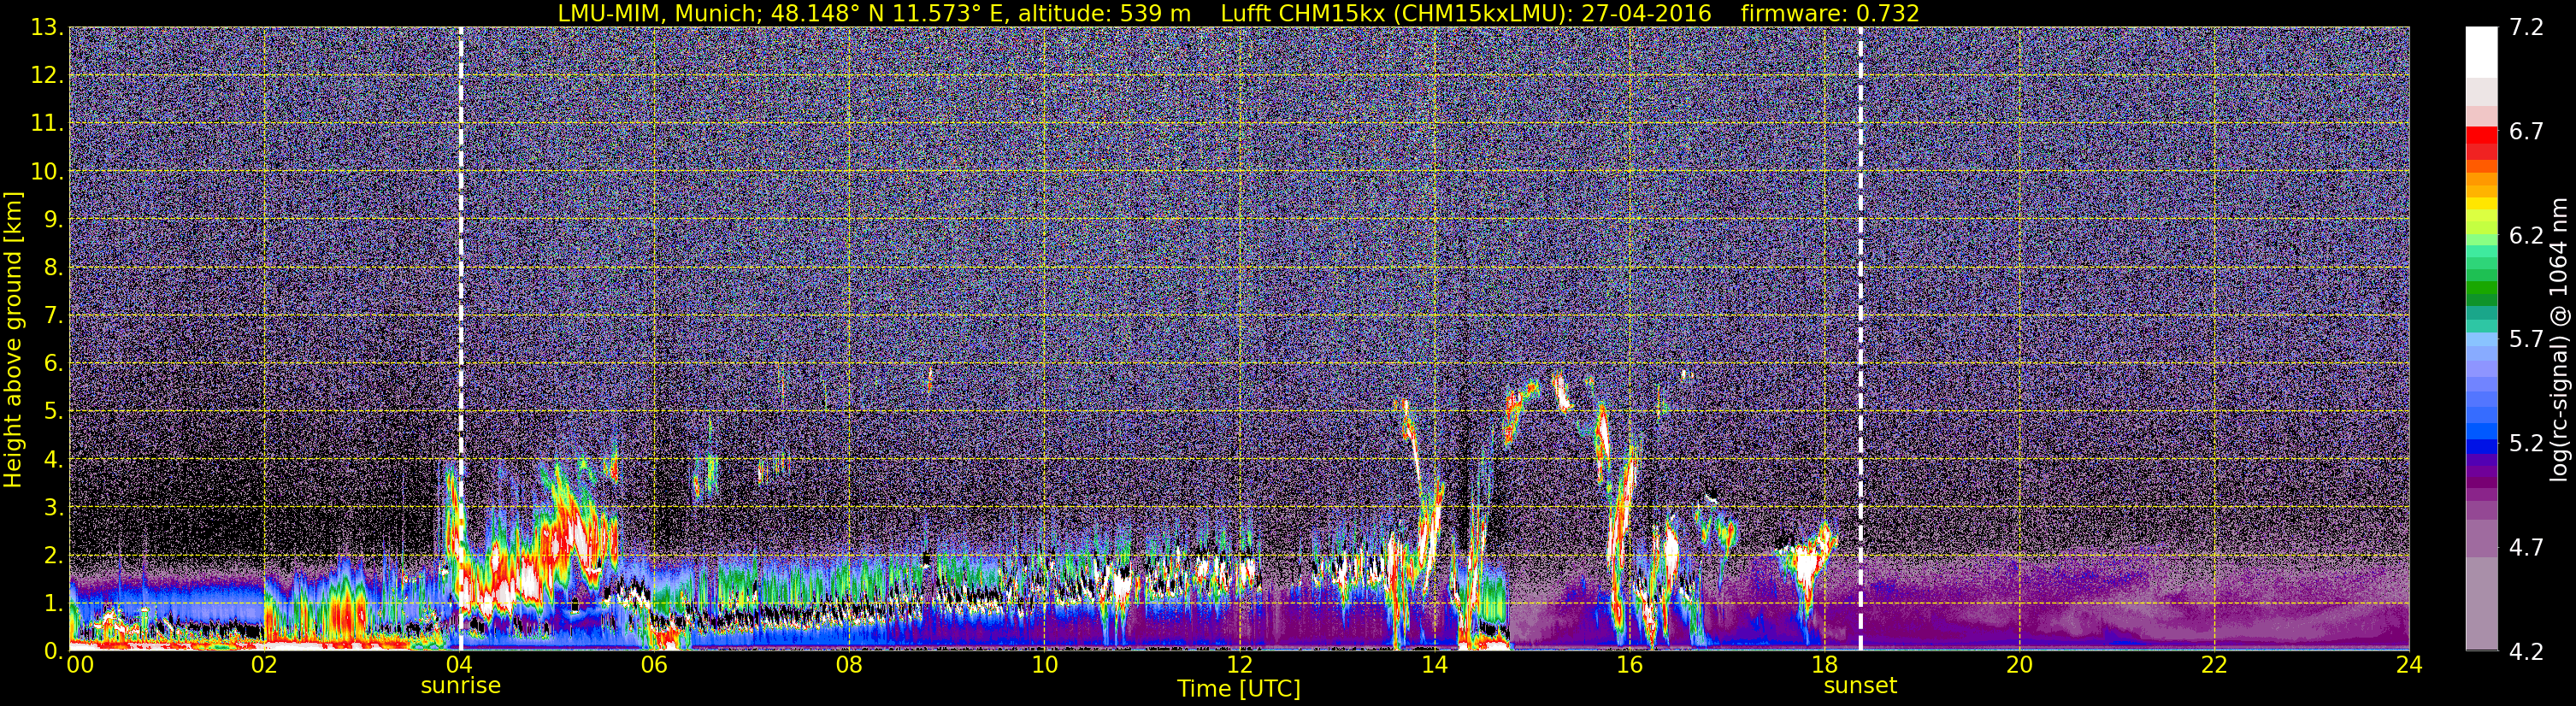This screenshot has width=2576, height=706.
Task: Click the '5.' tick on the height axis
Action: click(x=54, y=411)
